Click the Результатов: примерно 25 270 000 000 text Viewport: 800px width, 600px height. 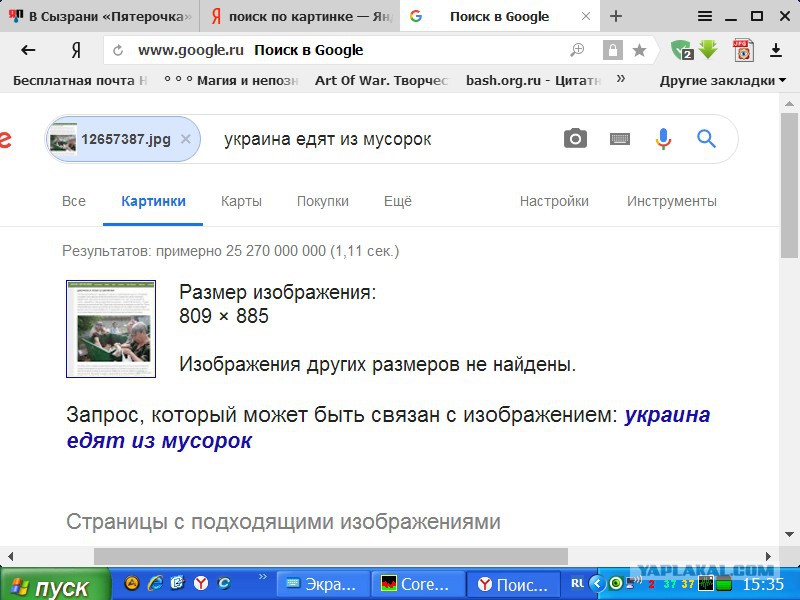(231, 251)
